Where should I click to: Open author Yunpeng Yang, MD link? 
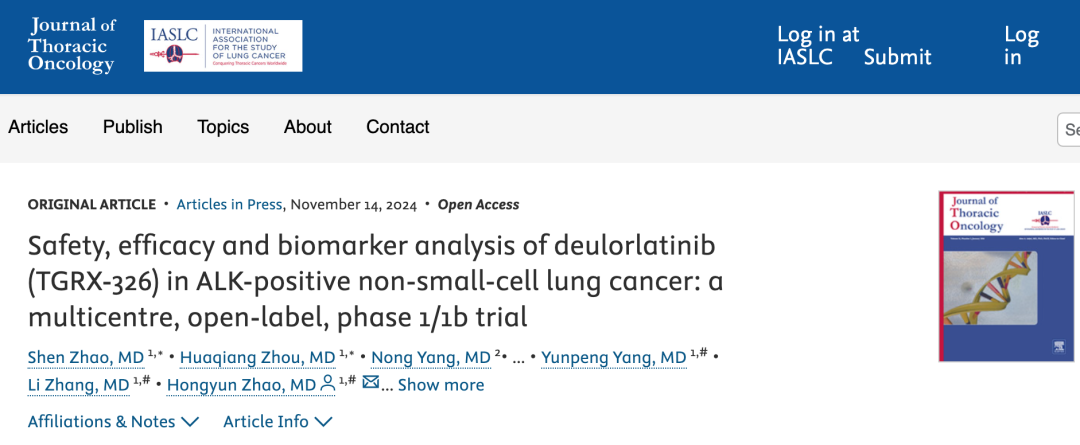(x=613, y=357)
